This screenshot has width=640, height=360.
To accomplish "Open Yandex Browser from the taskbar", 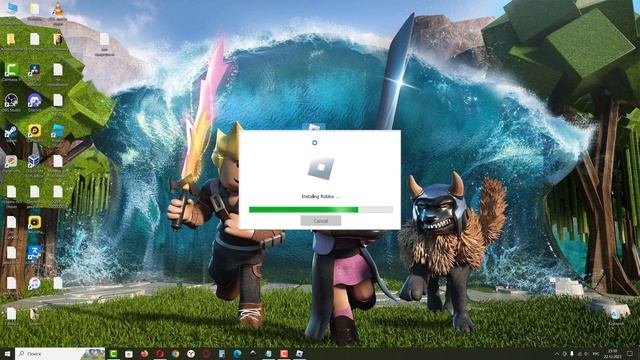I will point(191,353).
